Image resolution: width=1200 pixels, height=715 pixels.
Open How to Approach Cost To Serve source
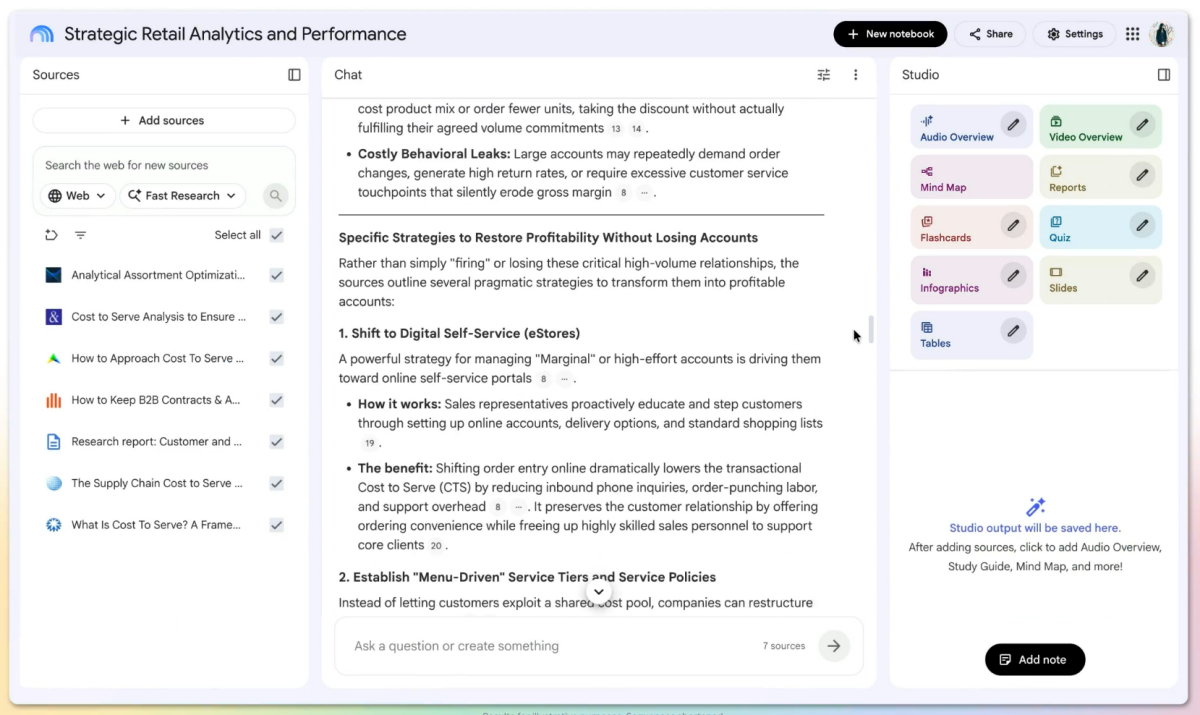click(156, 358)
